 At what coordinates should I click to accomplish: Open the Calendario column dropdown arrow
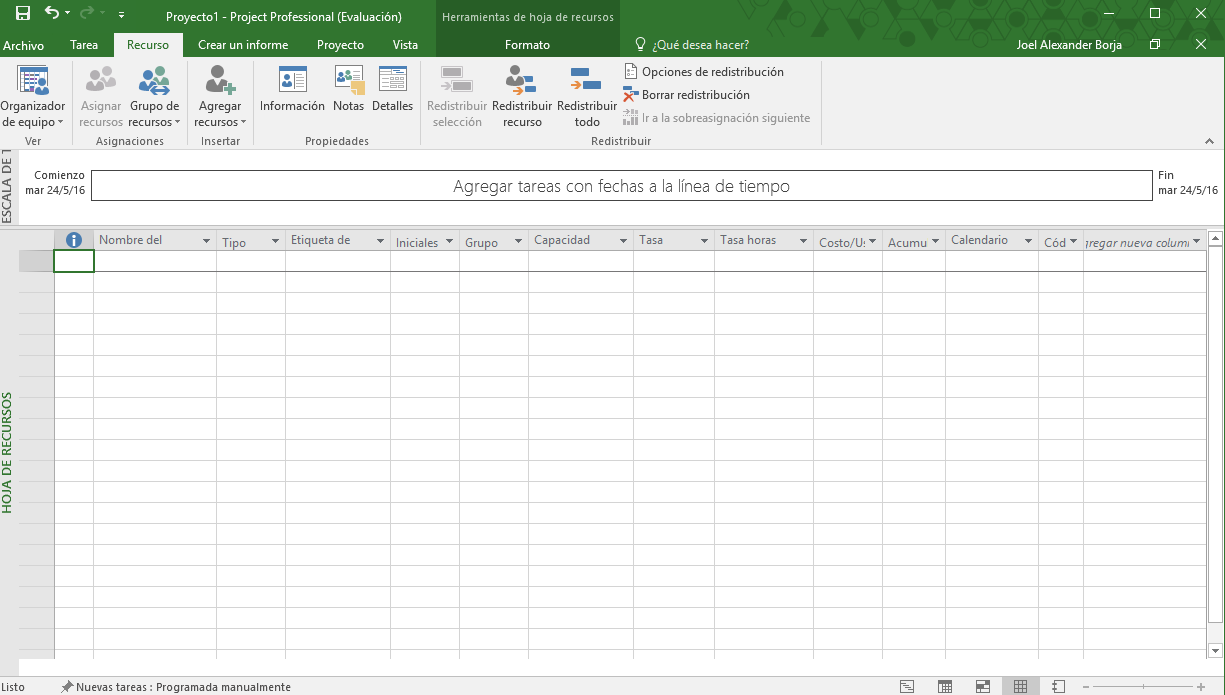pos(1027,242)
